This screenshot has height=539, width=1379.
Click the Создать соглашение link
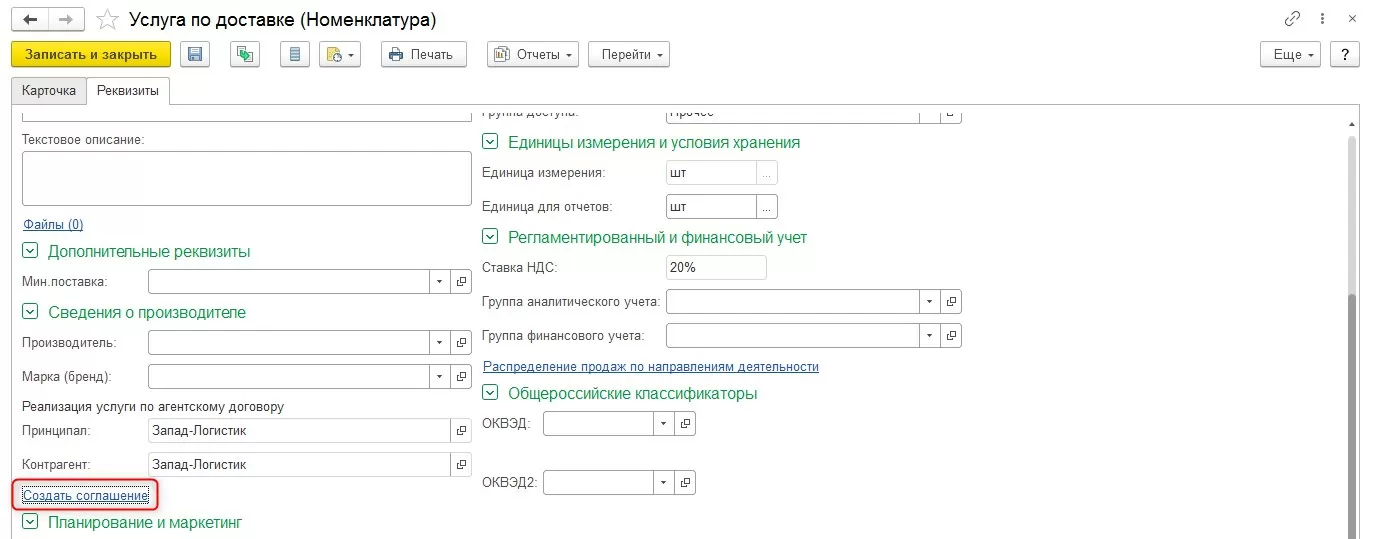click(x=85, y=495)
